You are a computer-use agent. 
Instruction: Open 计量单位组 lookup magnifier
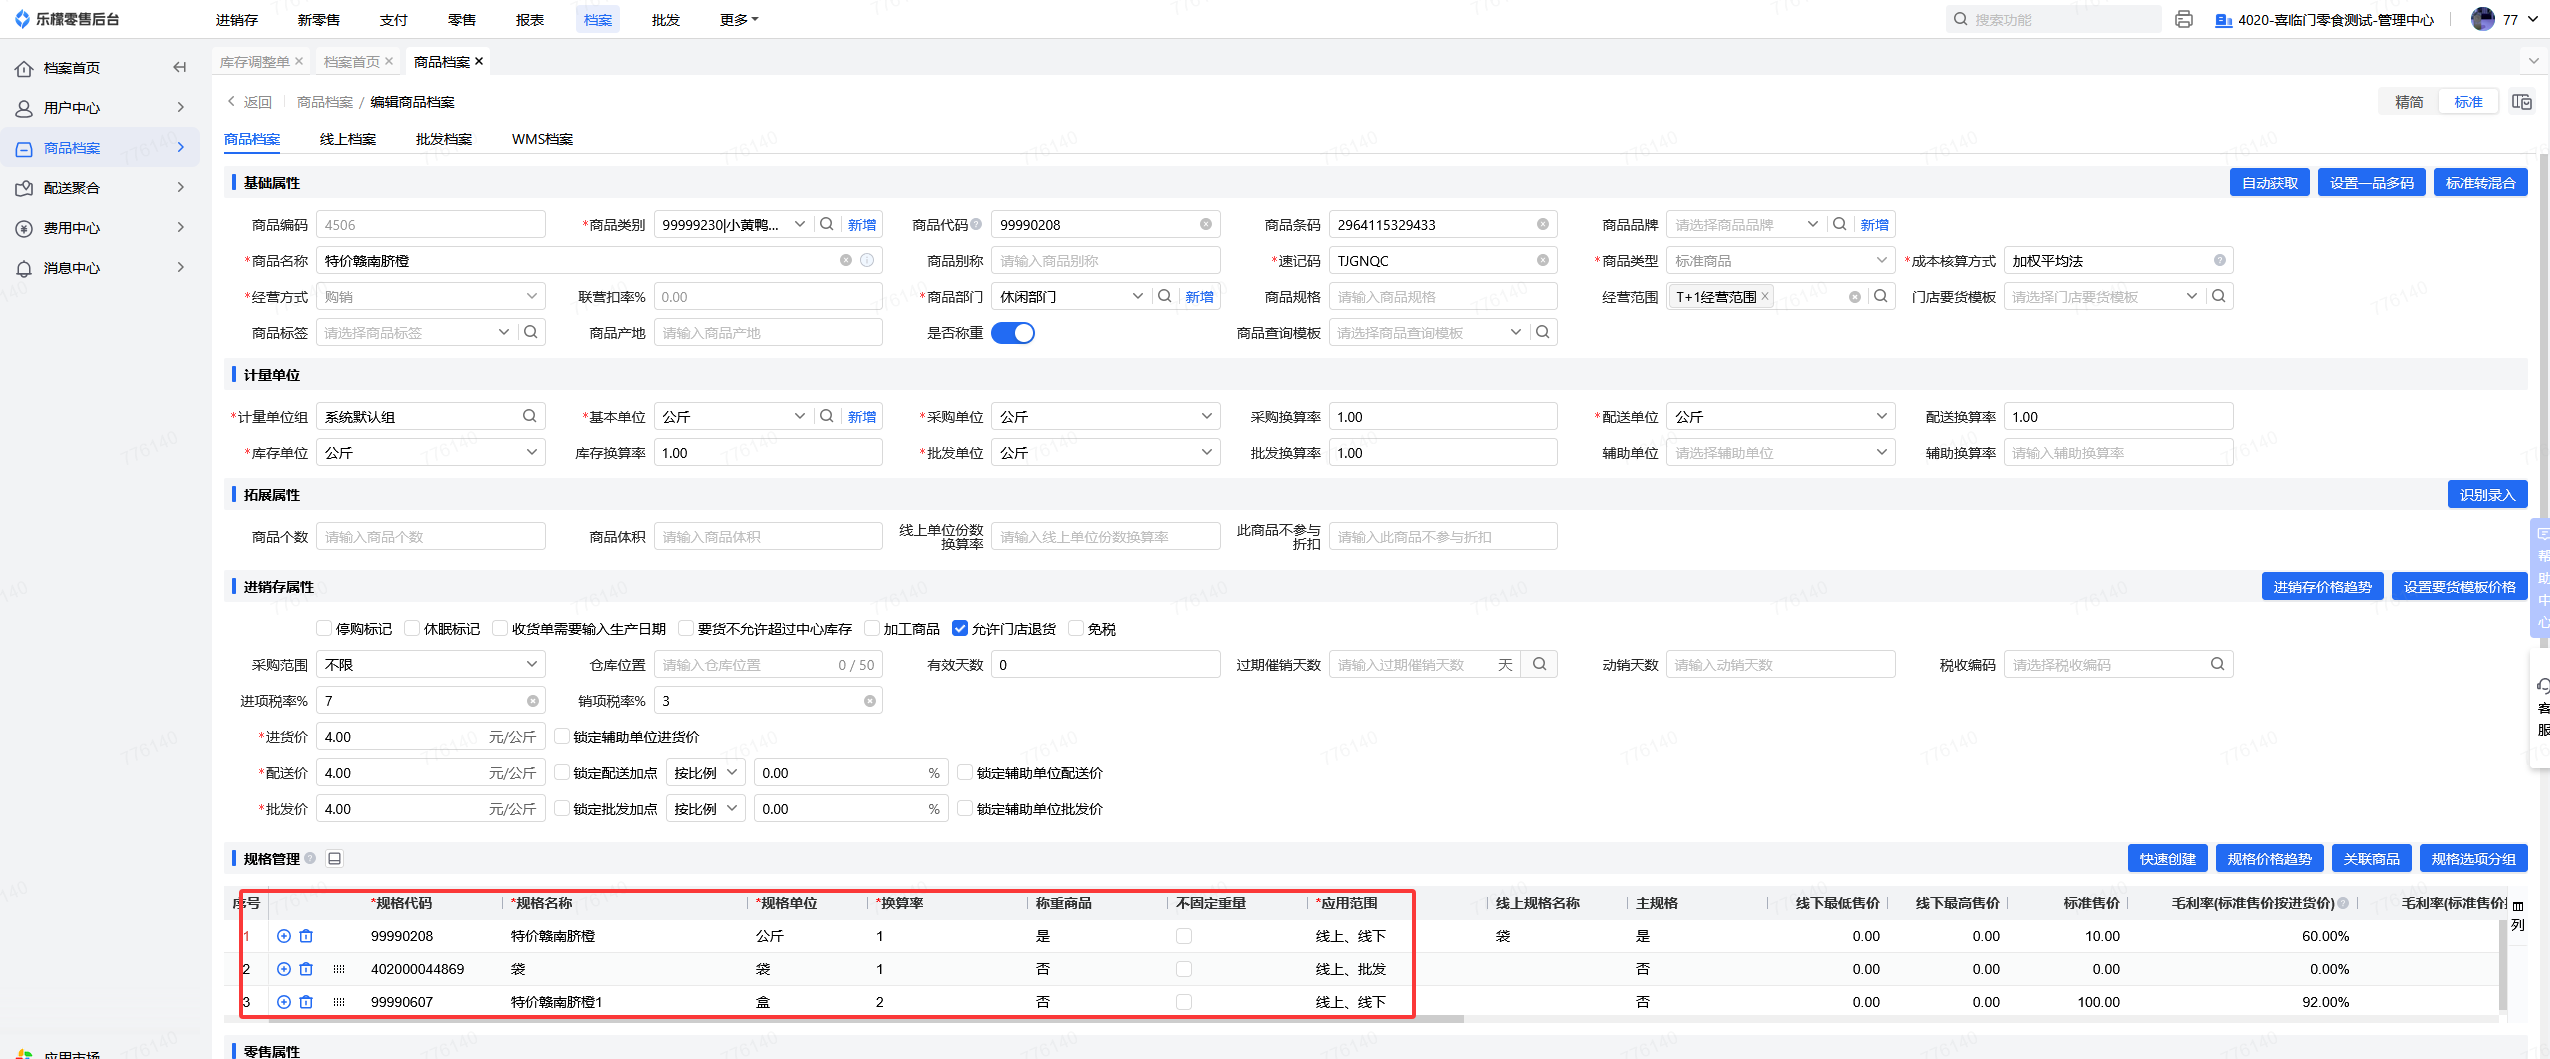click(x=530, y=417)
